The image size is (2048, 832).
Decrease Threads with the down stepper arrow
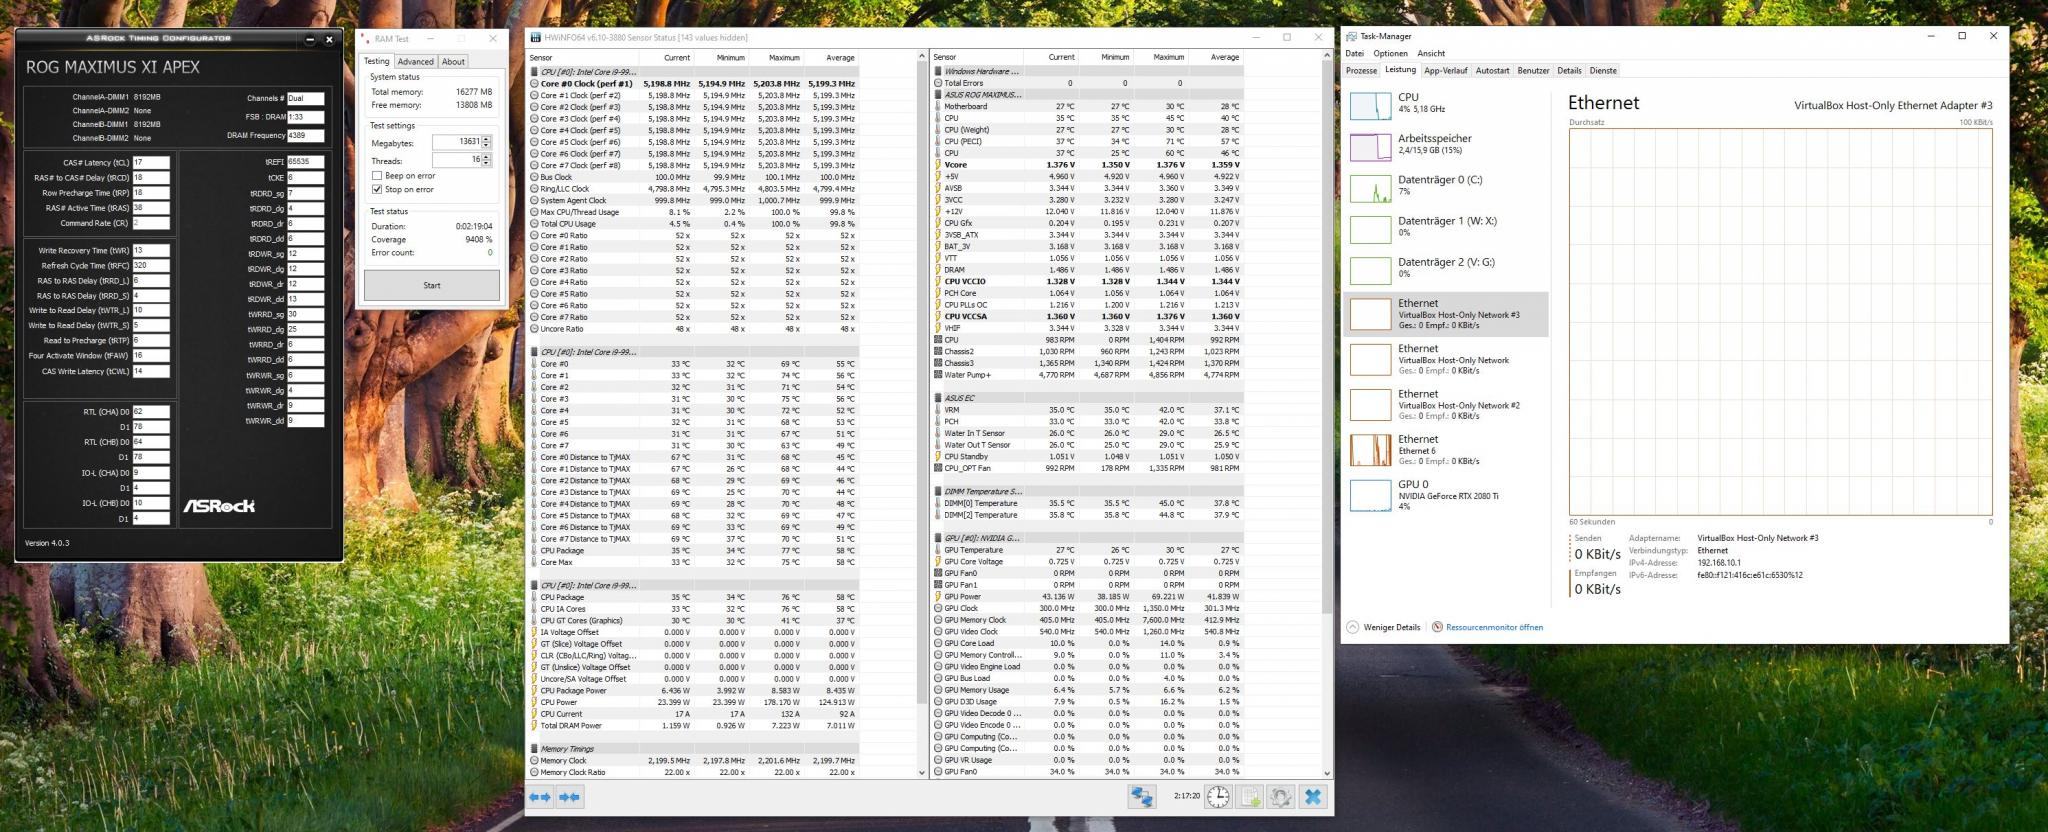(x=487, y=163)
